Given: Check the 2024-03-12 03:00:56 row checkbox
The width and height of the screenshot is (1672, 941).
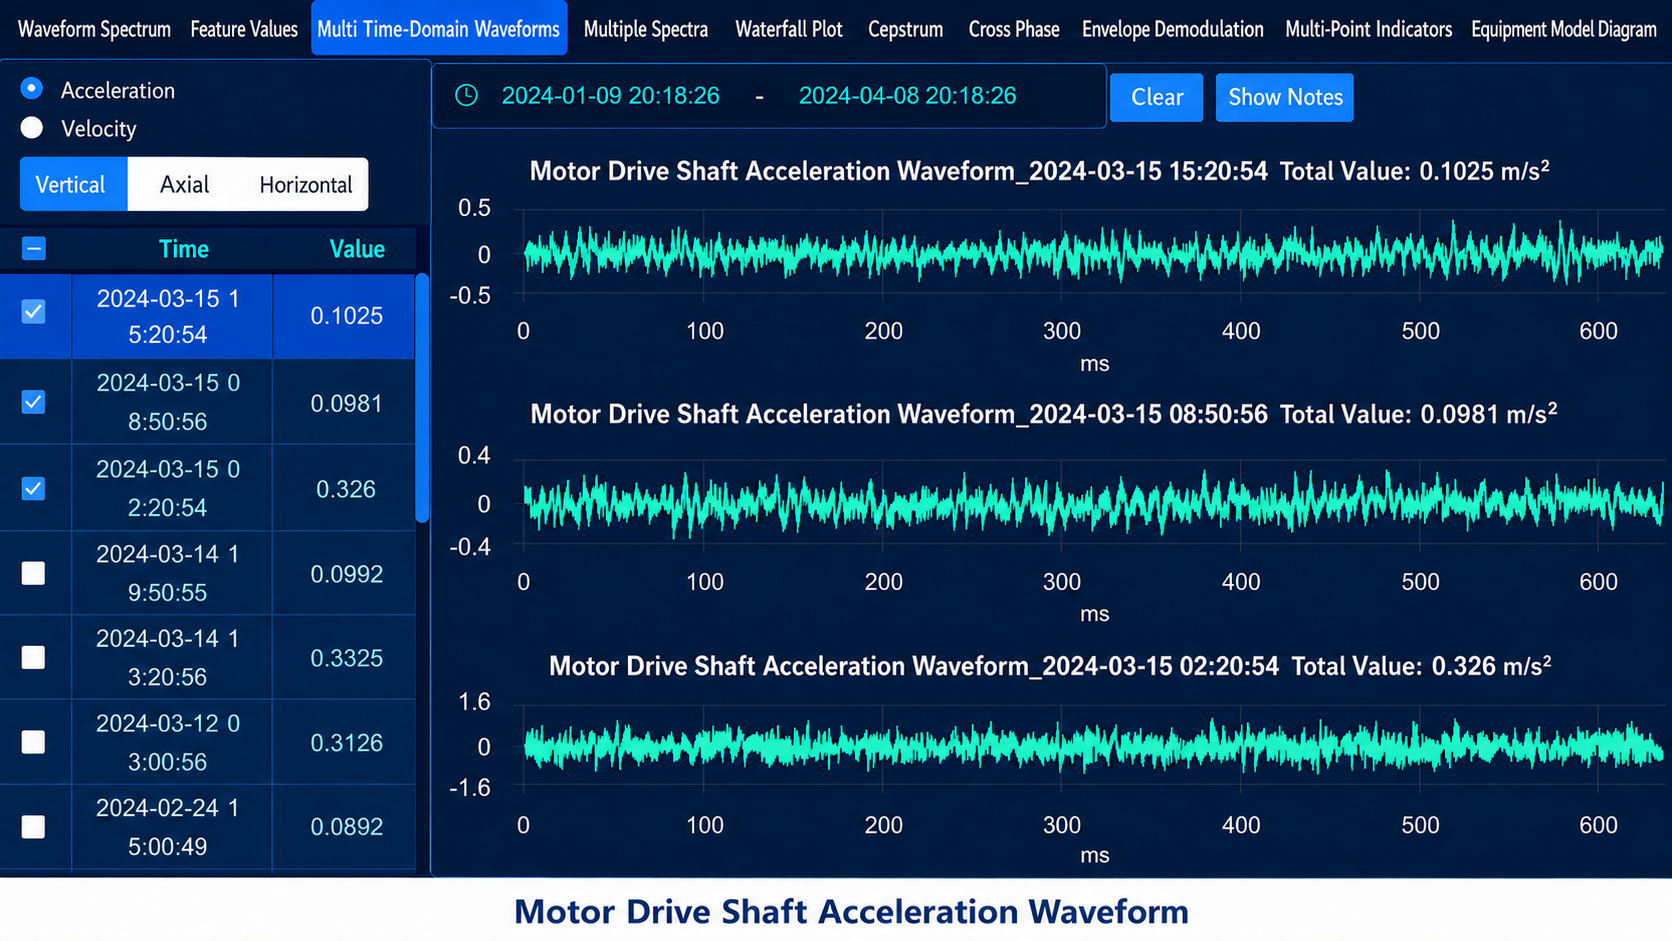Looking at the screenshot, I should (34, 742).
